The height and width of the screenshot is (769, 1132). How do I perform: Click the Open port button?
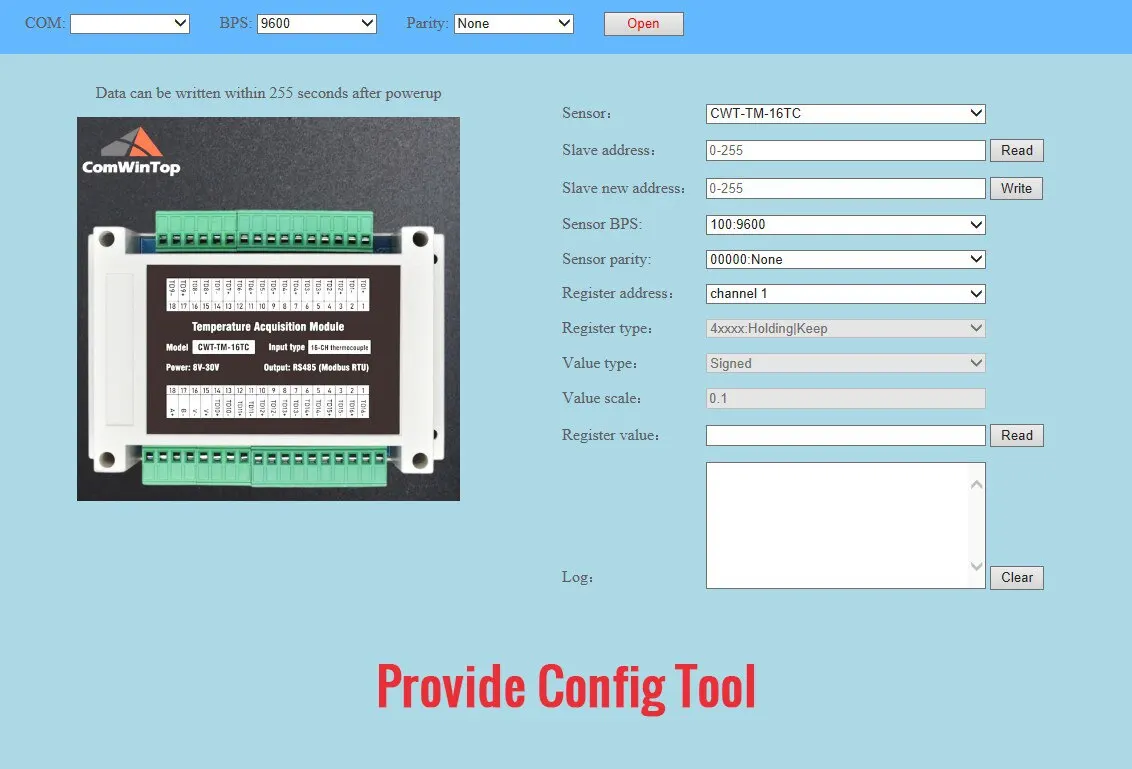[x=643, y=24]
